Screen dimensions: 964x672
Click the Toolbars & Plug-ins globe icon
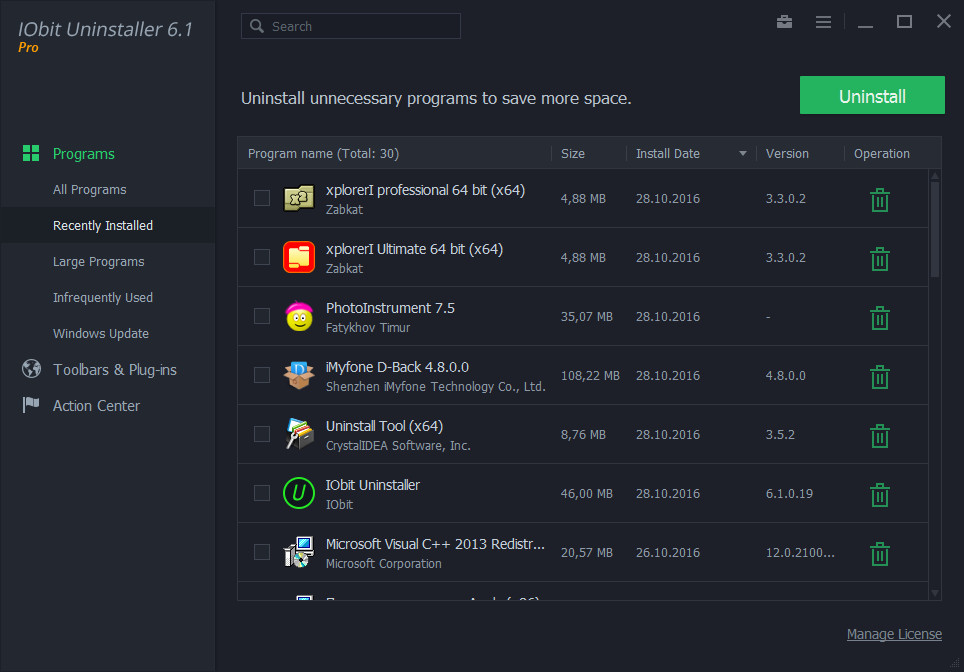coord(31,369)
